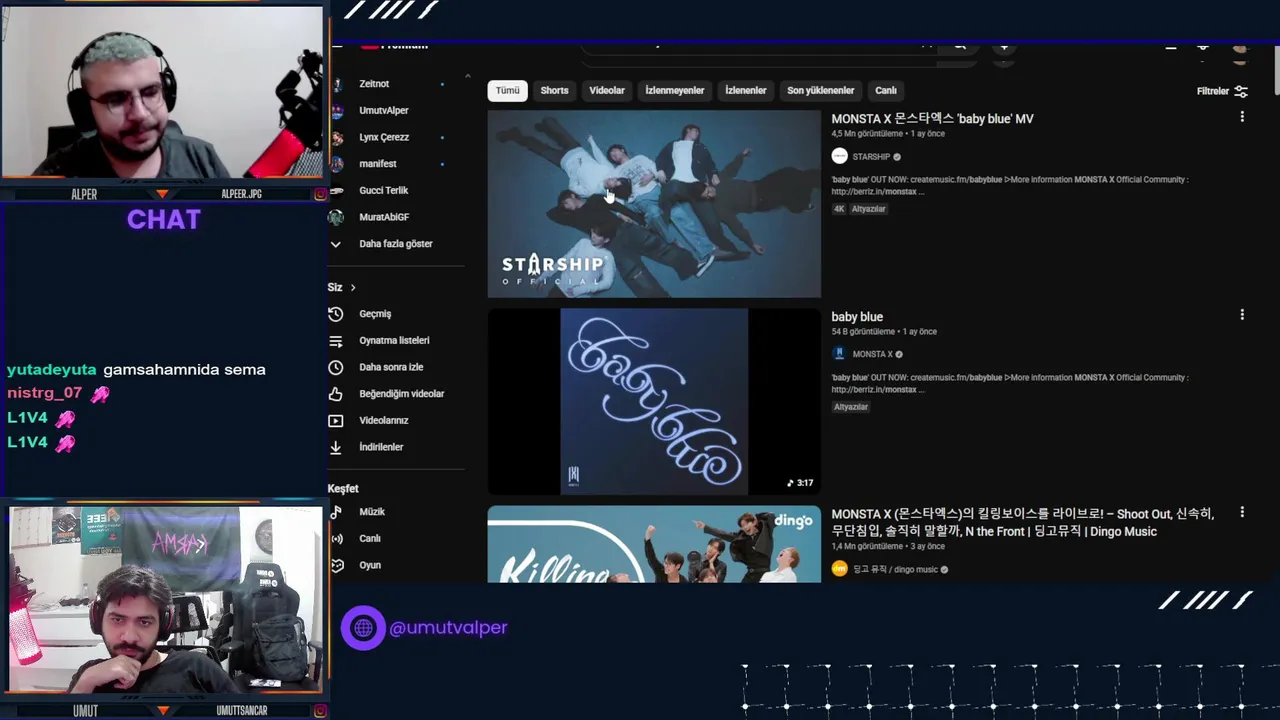
Task: Open Beğendiğim videolar liked videos
Action: [401, 394]
